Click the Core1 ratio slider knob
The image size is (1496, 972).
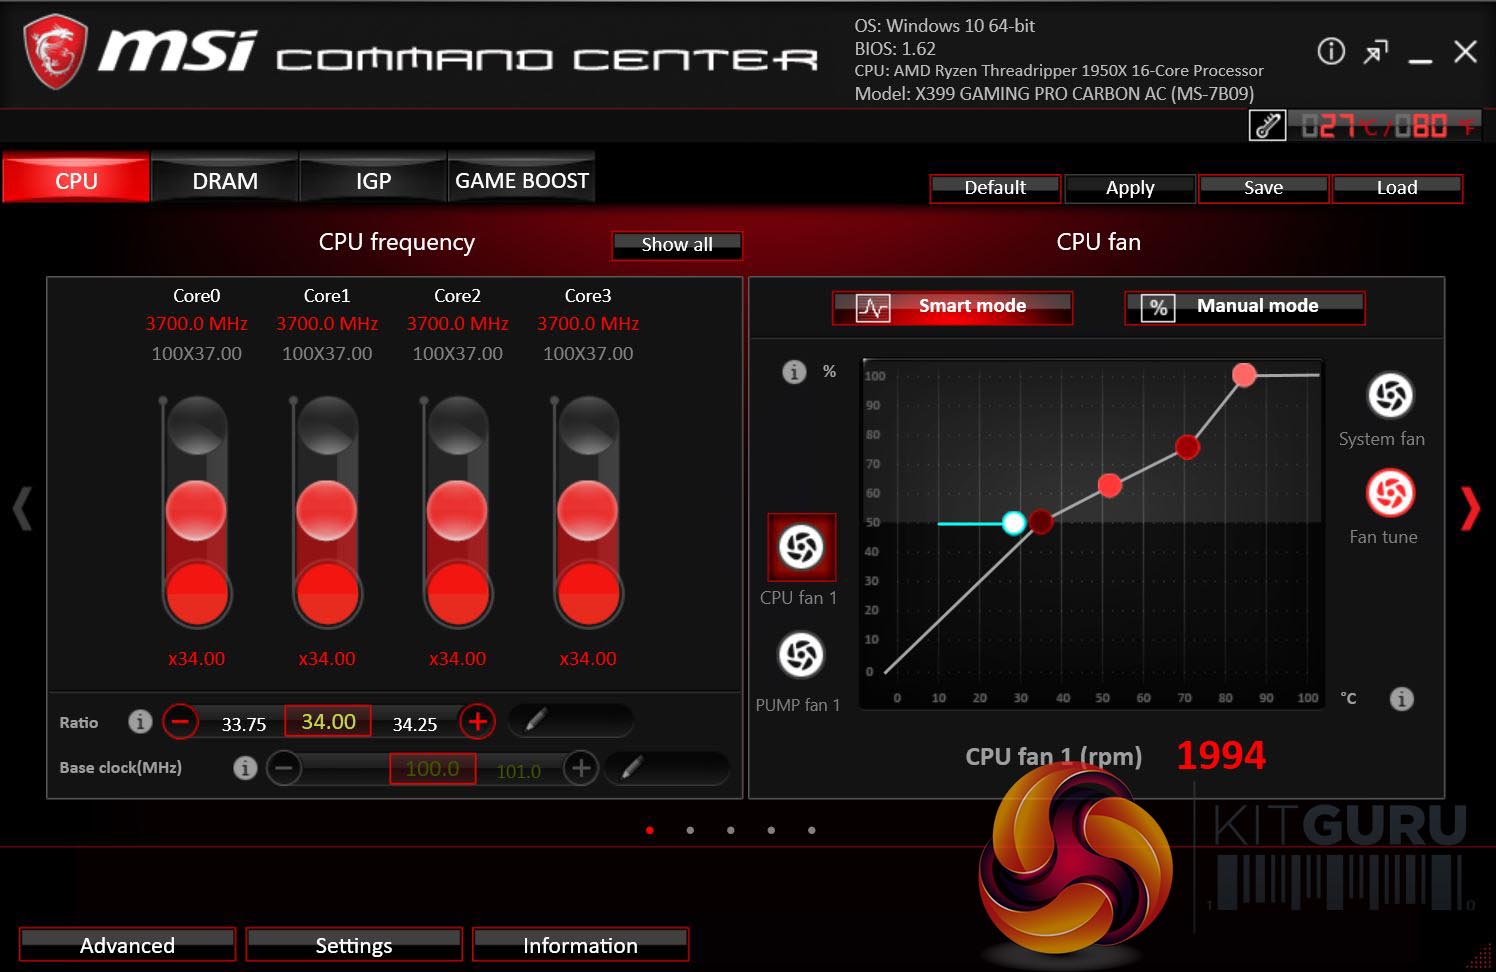click(x=327, y=511)
